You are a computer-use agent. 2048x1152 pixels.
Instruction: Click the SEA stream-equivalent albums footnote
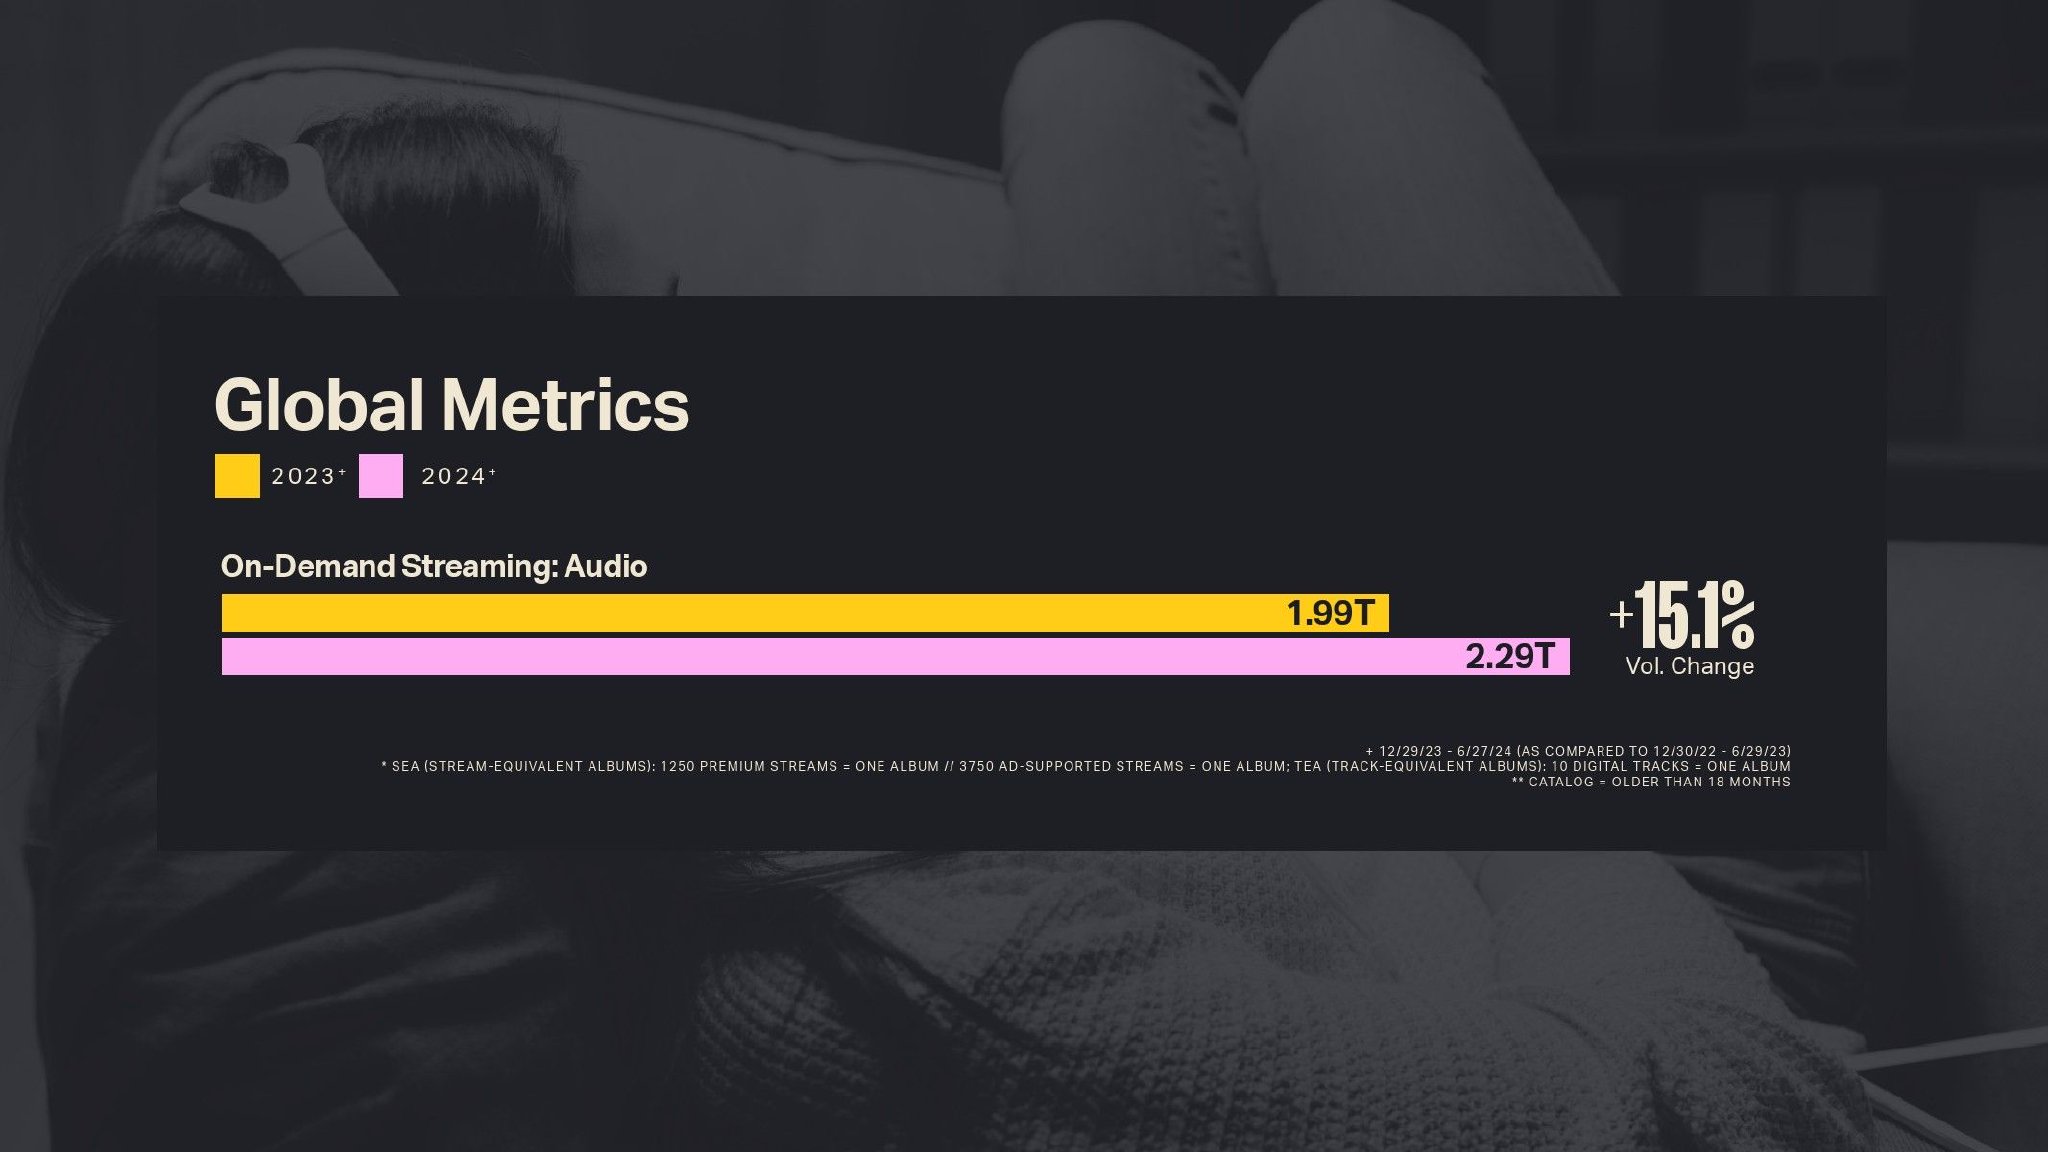tap(1086, 767)
